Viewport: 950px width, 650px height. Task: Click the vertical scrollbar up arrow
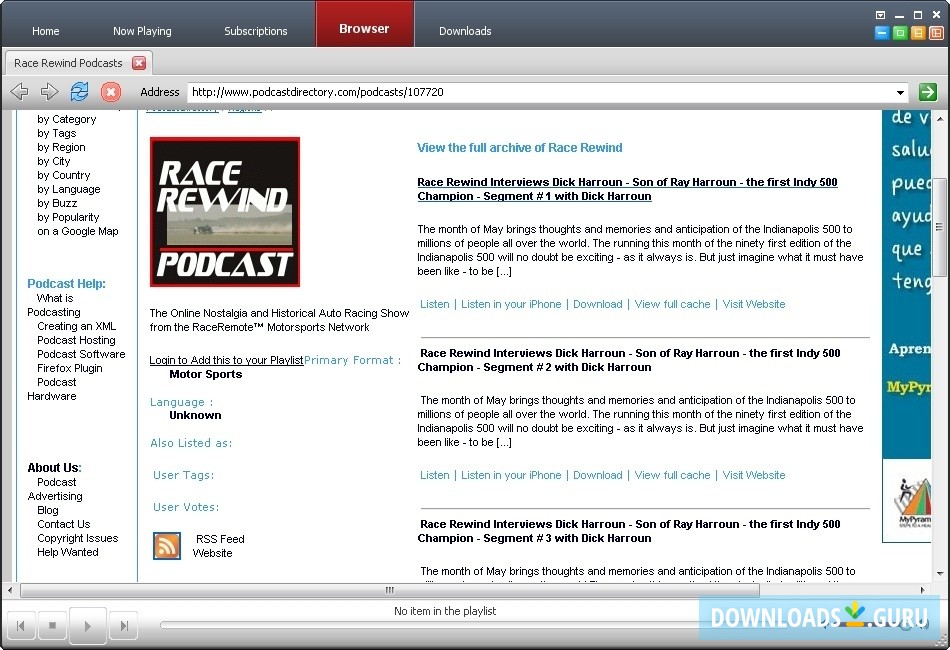[x=940, y=118]
